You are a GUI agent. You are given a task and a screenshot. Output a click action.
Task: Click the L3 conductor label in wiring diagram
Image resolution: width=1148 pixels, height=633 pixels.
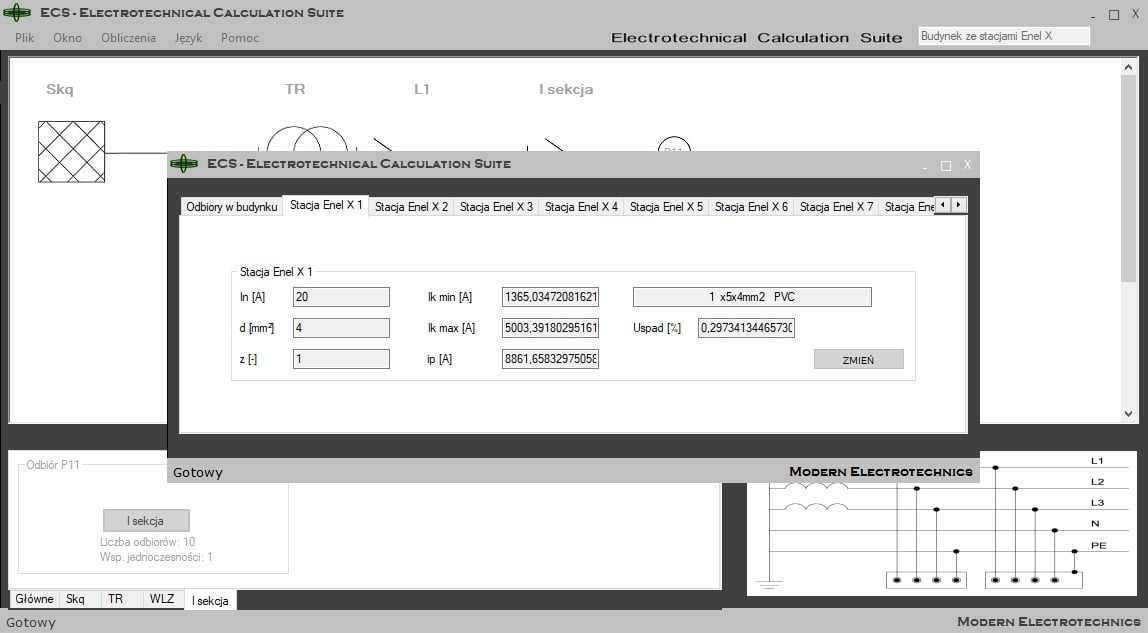point(1097,503)
